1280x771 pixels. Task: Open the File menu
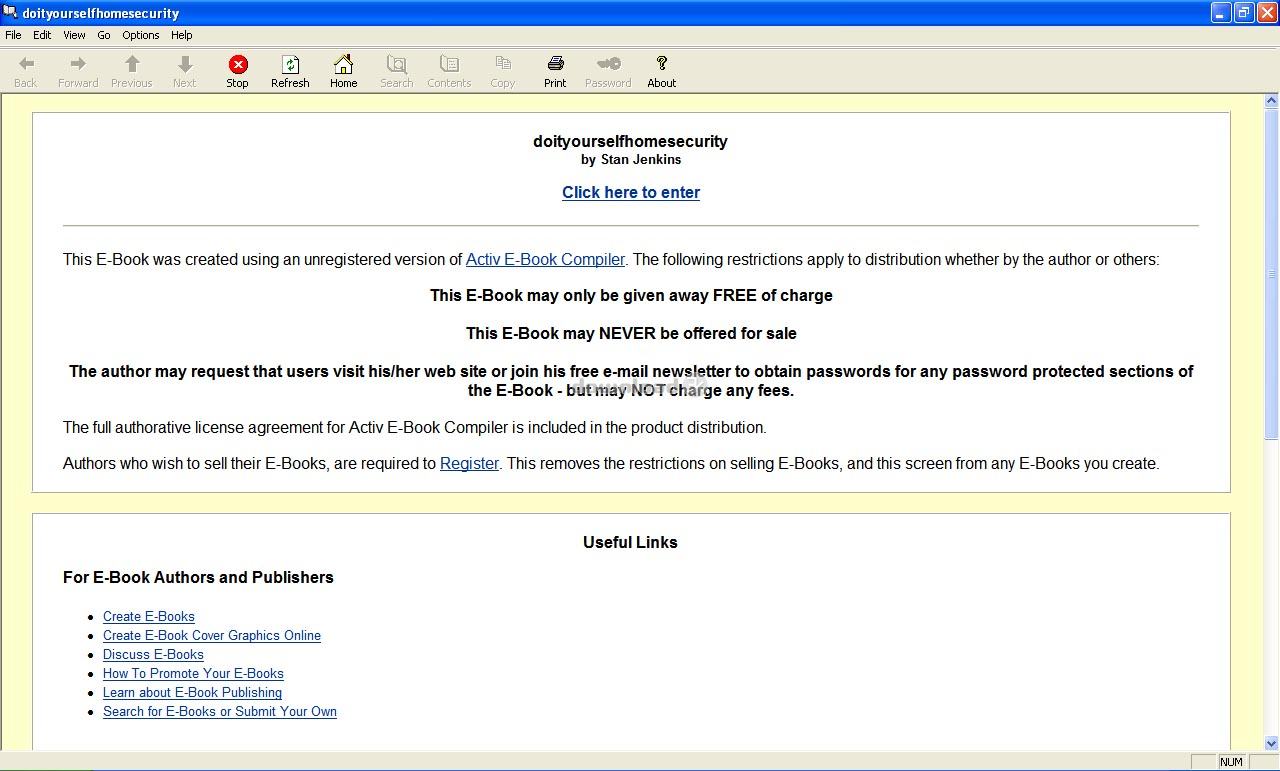click(x=13, y=35)
